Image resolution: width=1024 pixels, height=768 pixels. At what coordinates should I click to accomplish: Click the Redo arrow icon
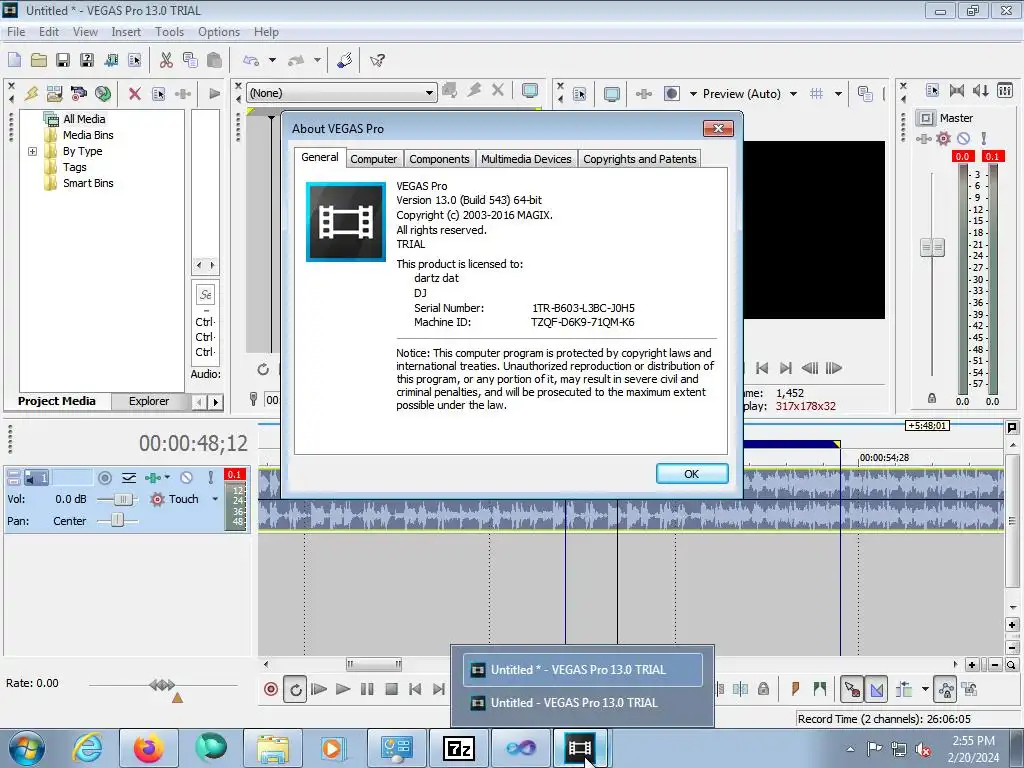[296, 60]
